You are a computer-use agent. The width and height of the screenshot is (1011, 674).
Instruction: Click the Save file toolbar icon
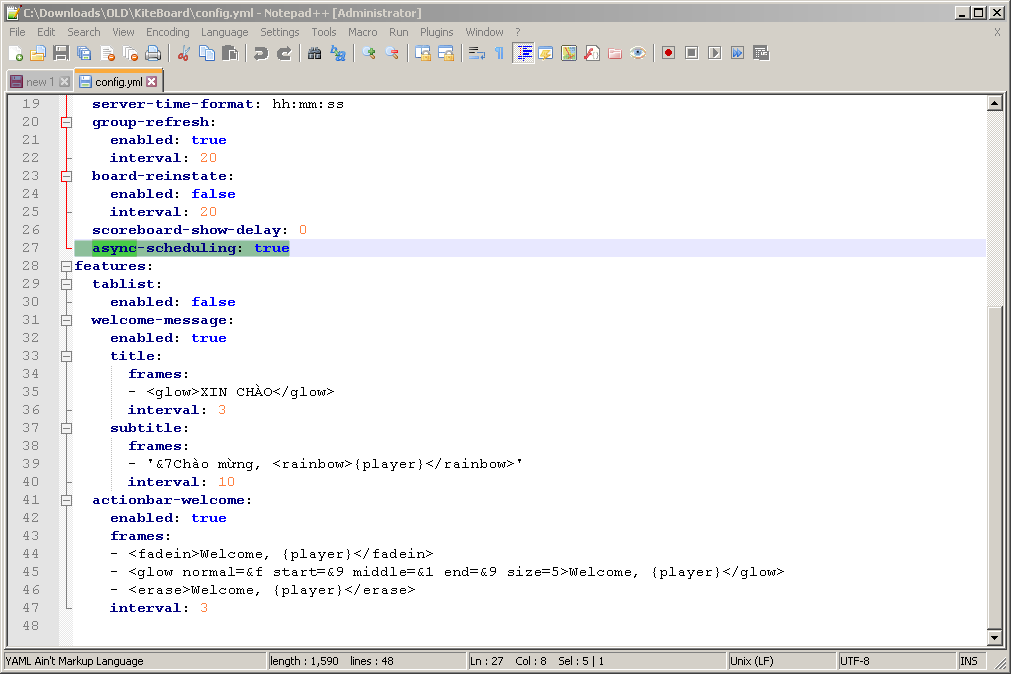(x=61, y=53)
